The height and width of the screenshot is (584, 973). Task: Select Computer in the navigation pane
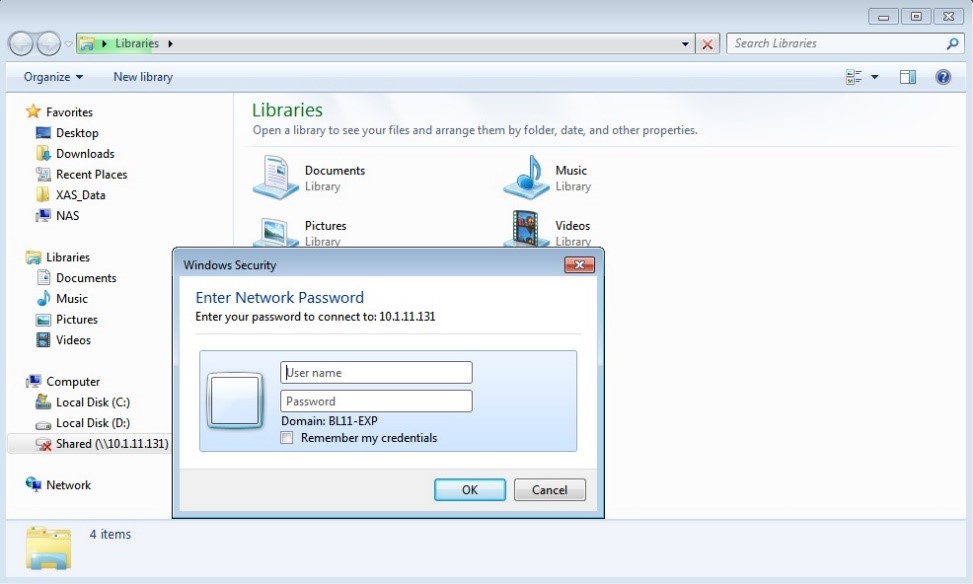point(73,382)
